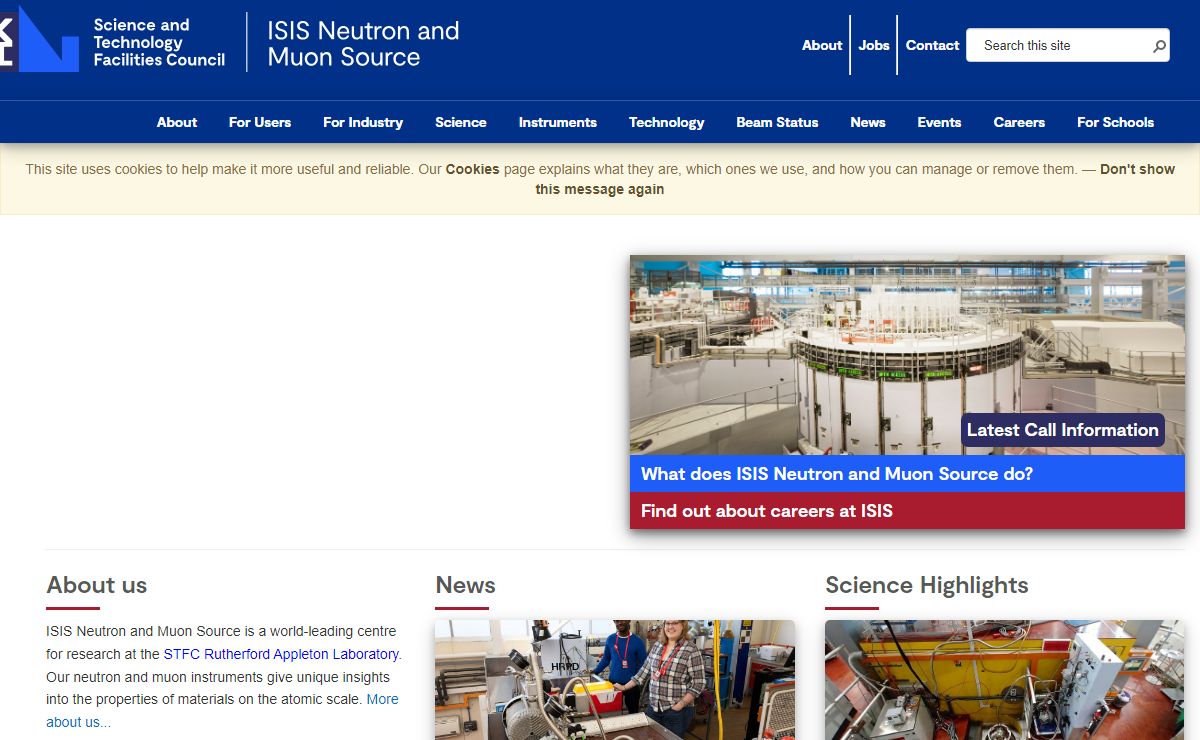Open the STFC Rutherford Appleton Laboratory link
1200x740 pixels.
281,654
